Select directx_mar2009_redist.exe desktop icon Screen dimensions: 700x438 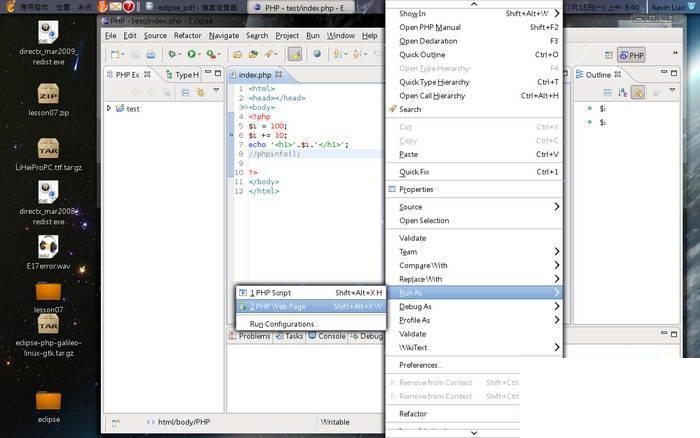[x=48, y=44]
